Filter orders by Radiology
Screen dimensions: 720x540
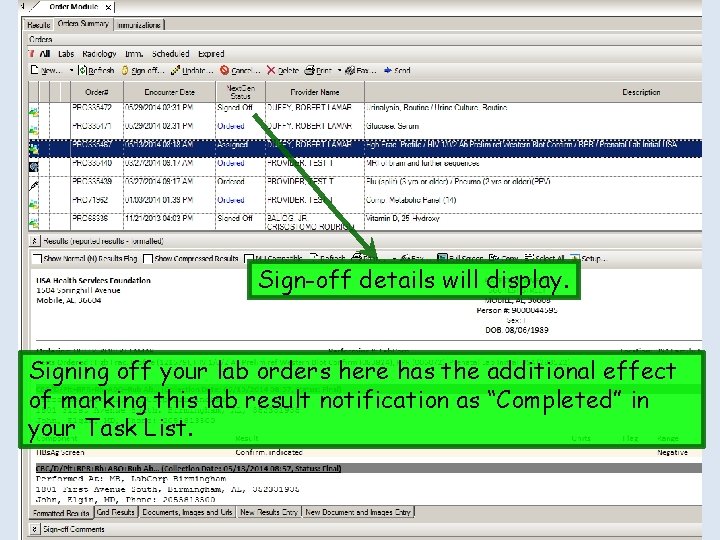tap(99, 54)
